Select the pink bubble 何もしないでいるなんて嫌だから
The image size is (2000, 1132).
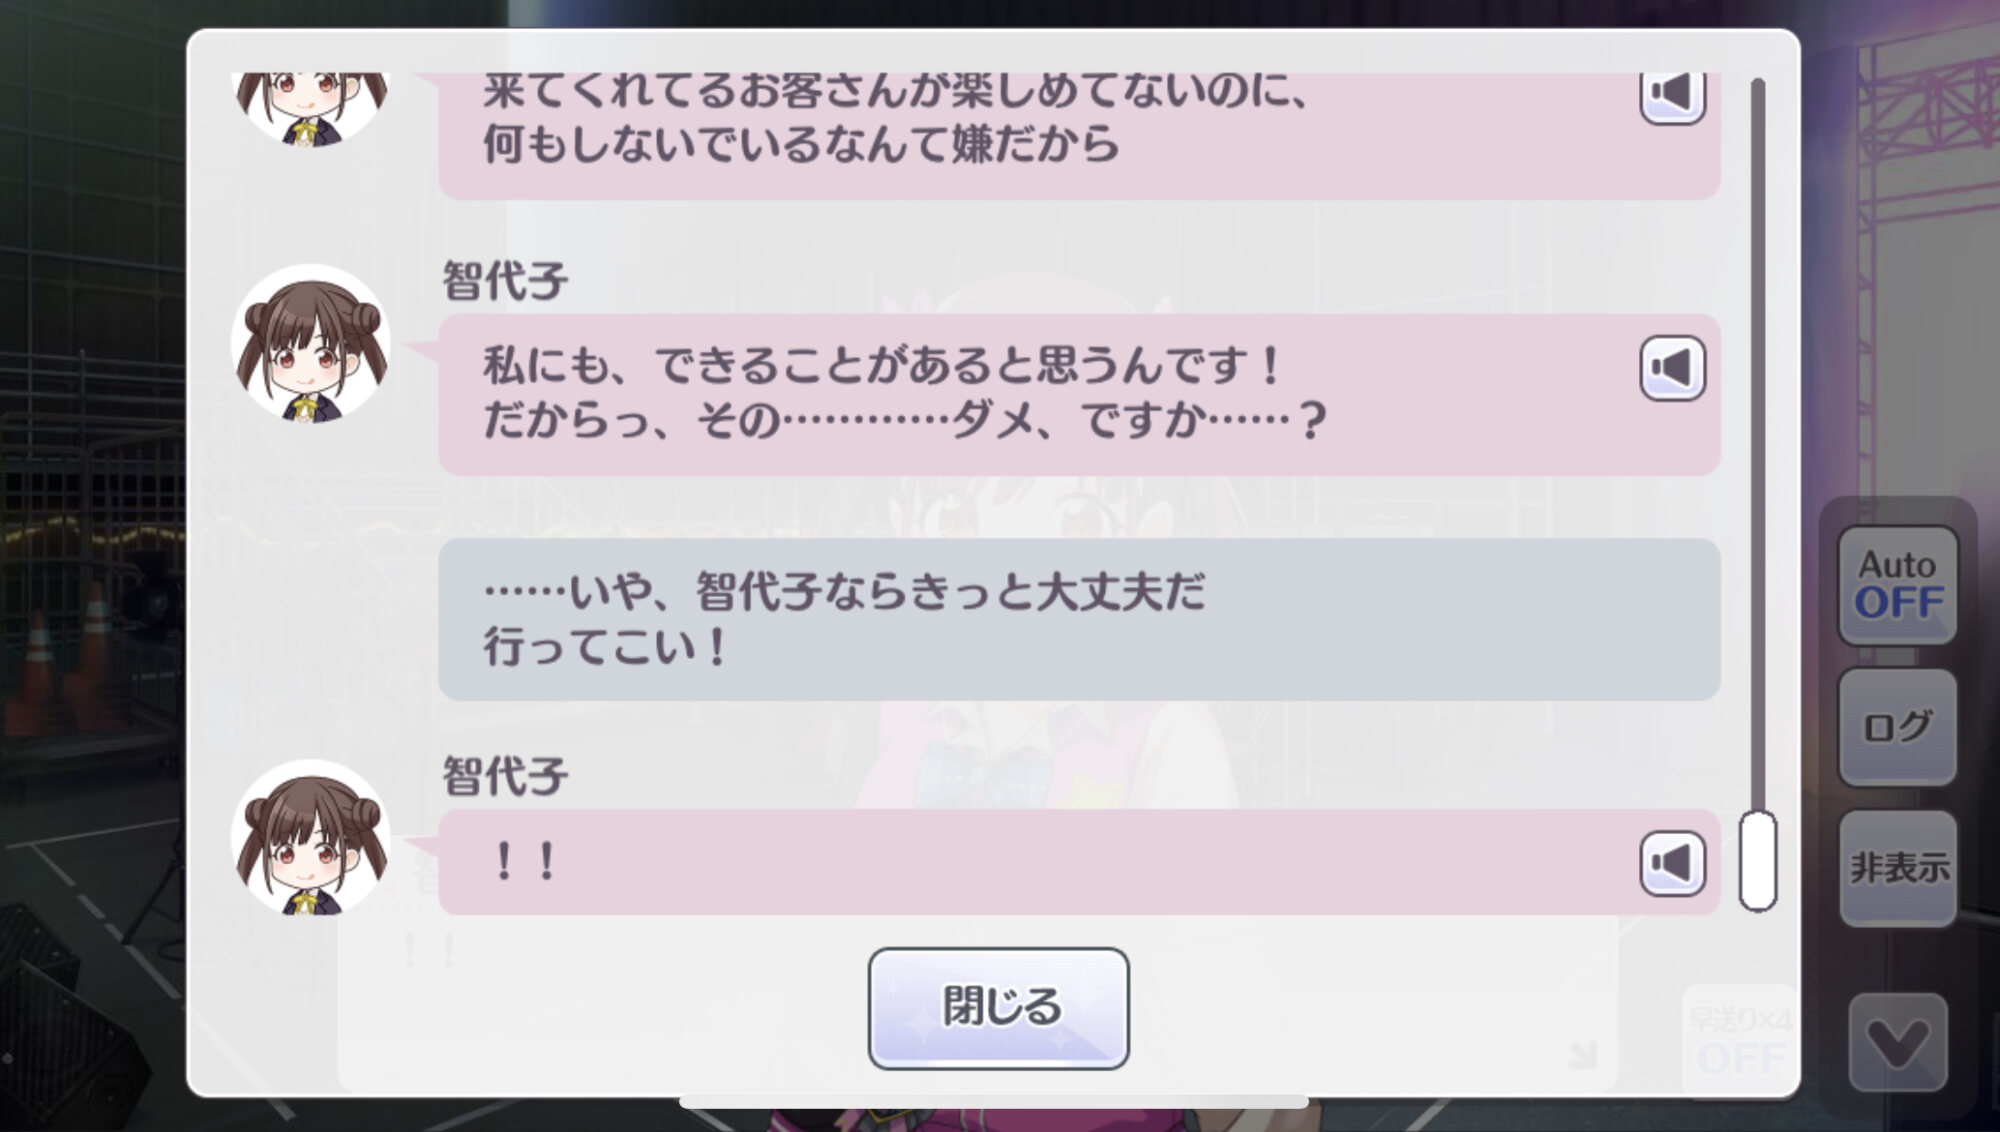(x=1079, y=135)
